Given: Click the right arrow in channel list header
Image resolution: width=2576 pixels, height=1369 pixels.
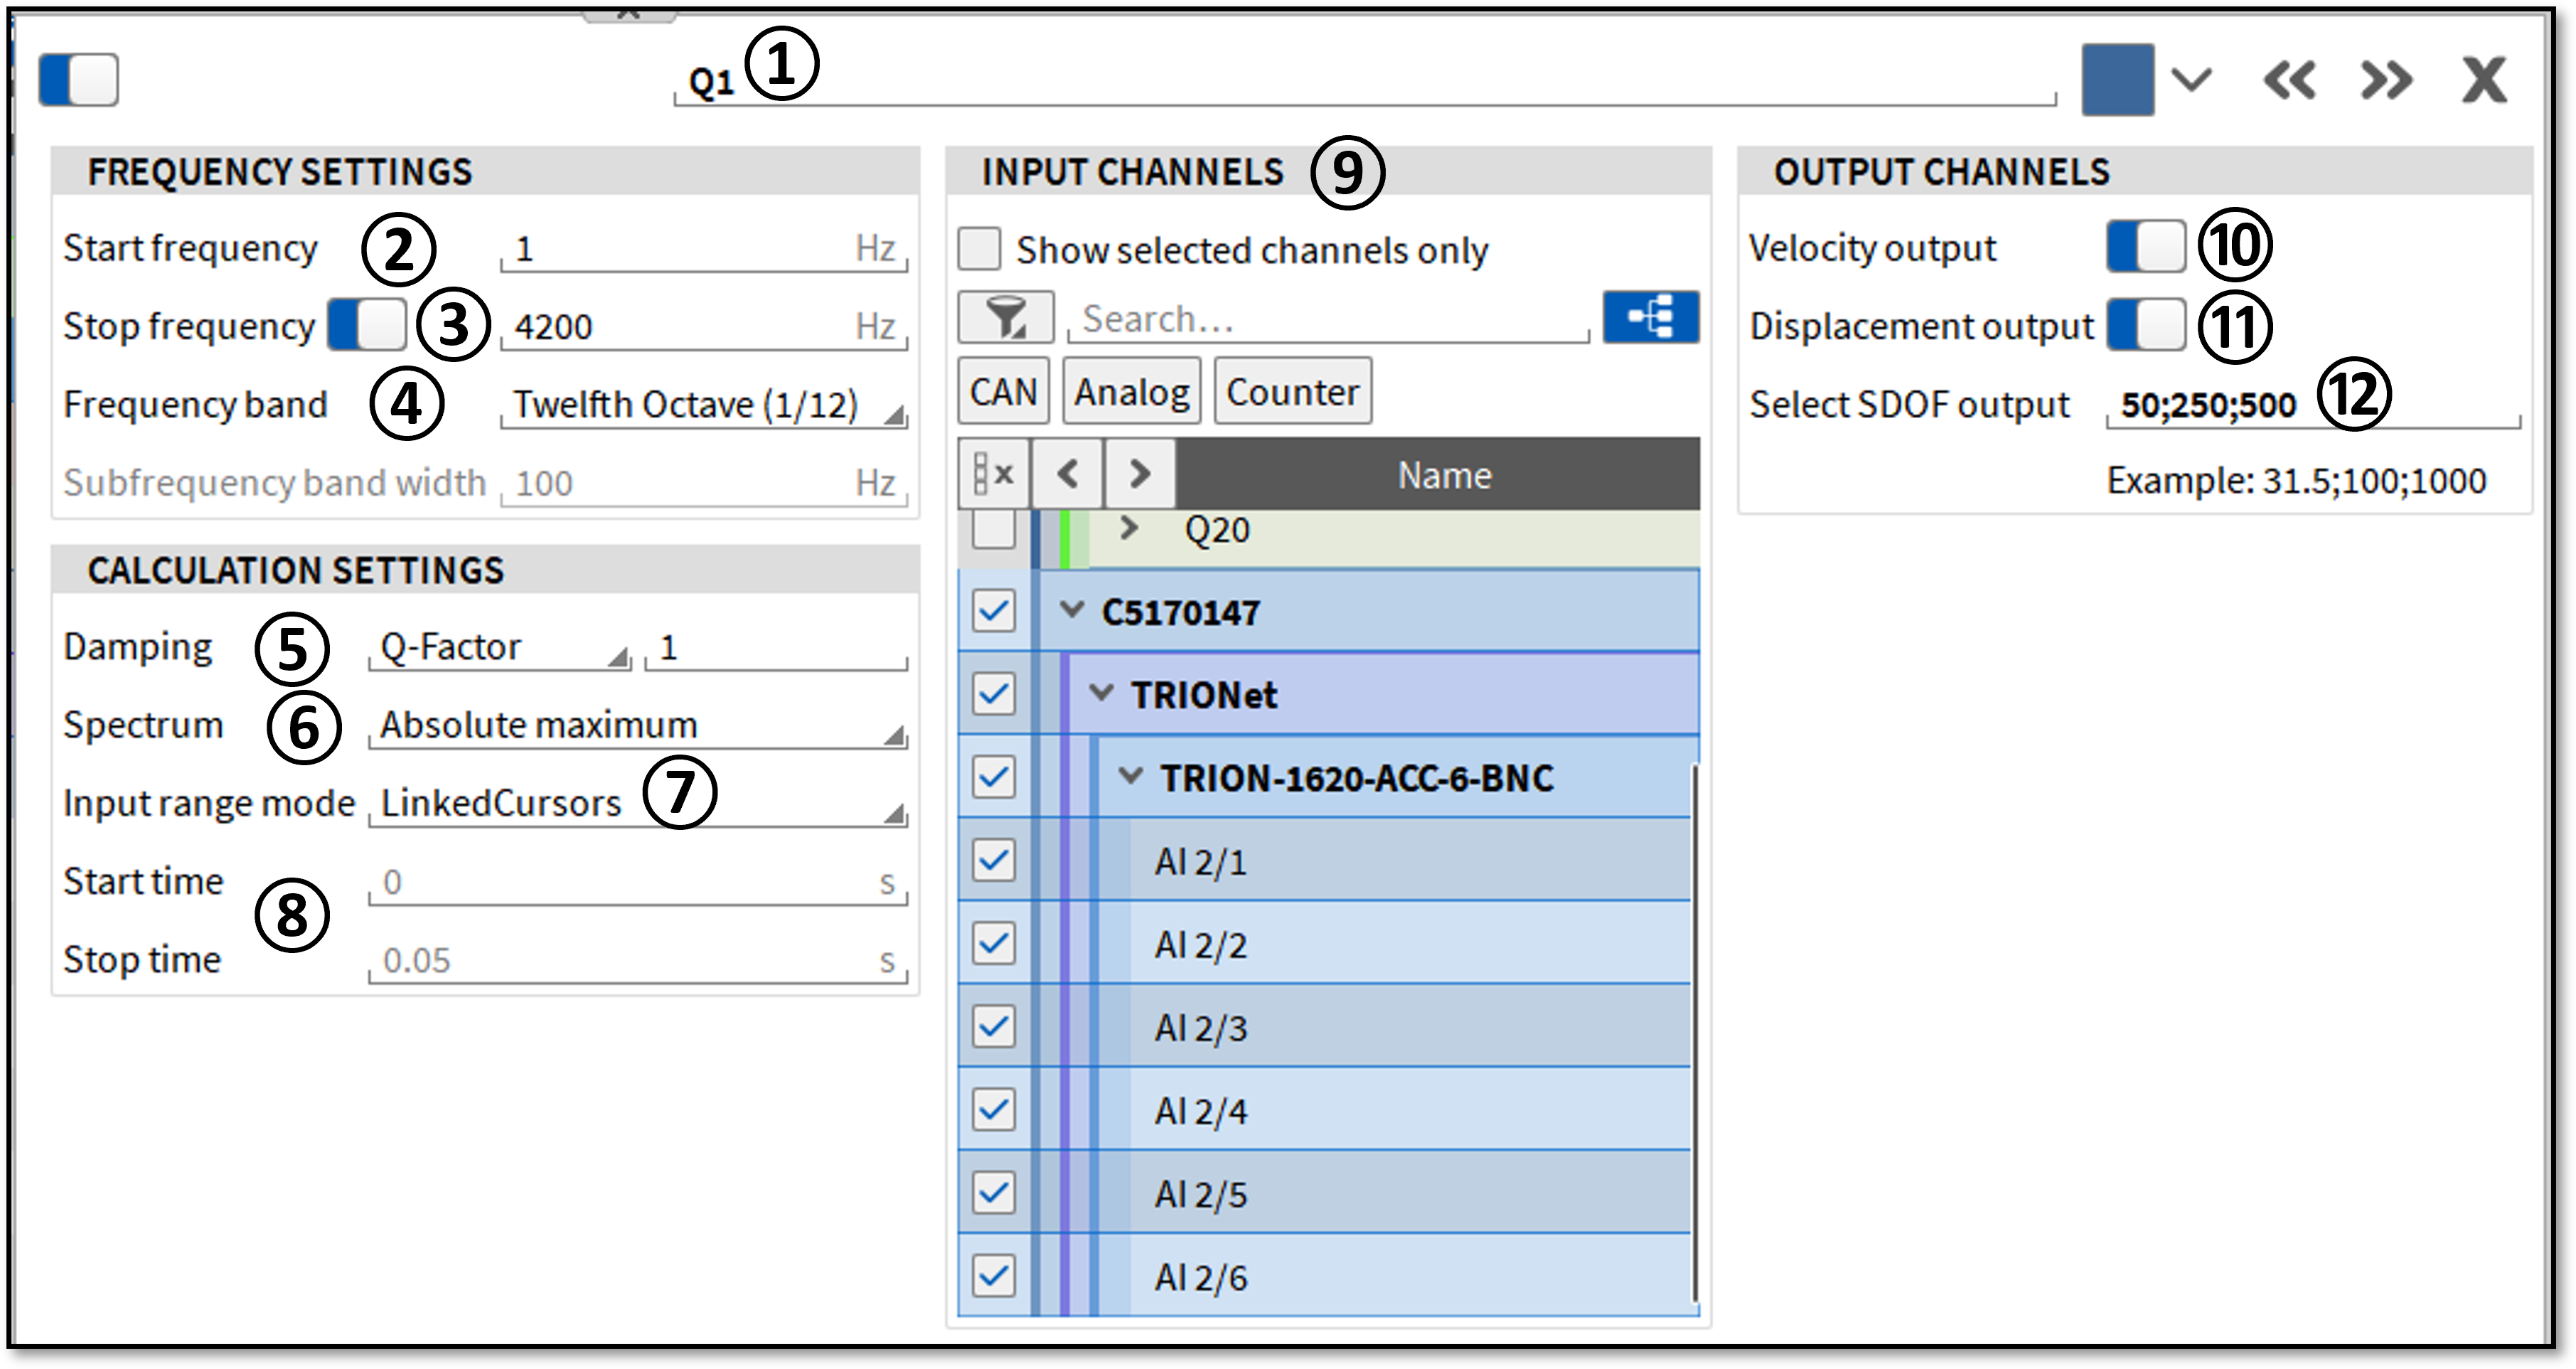Looking at the screenshot, I should 1139,473.
